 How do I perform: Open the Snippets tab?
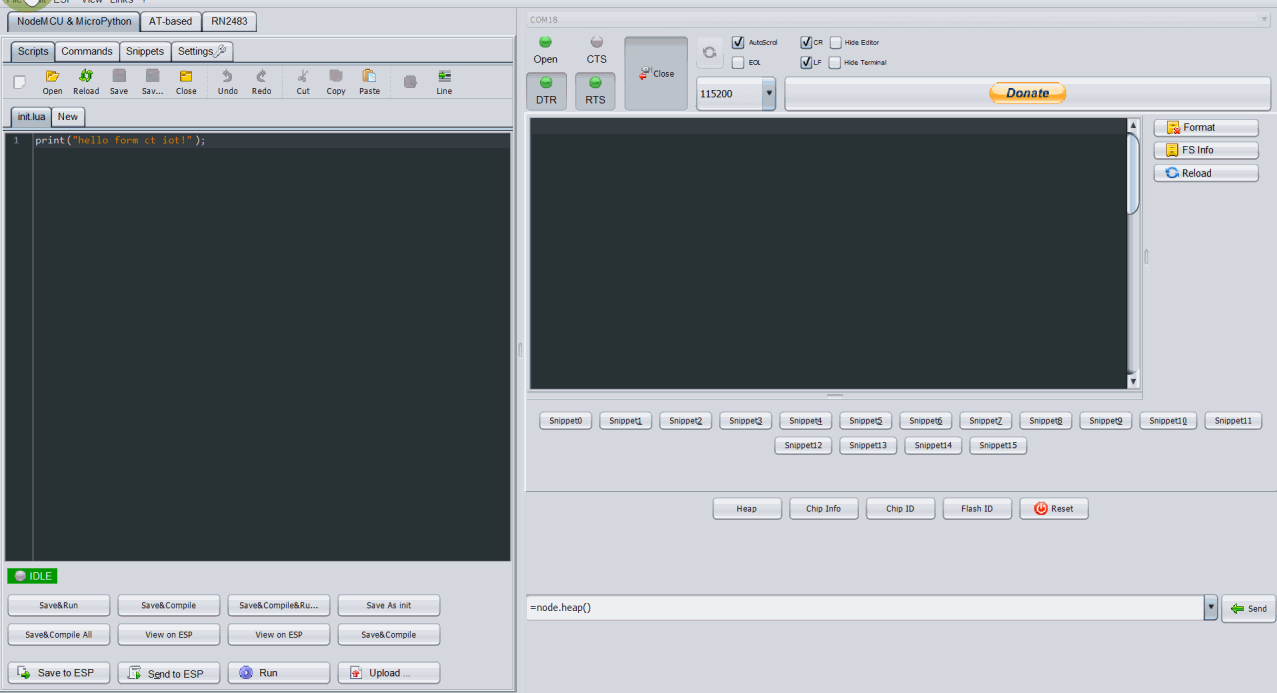(x=145, y=51)
